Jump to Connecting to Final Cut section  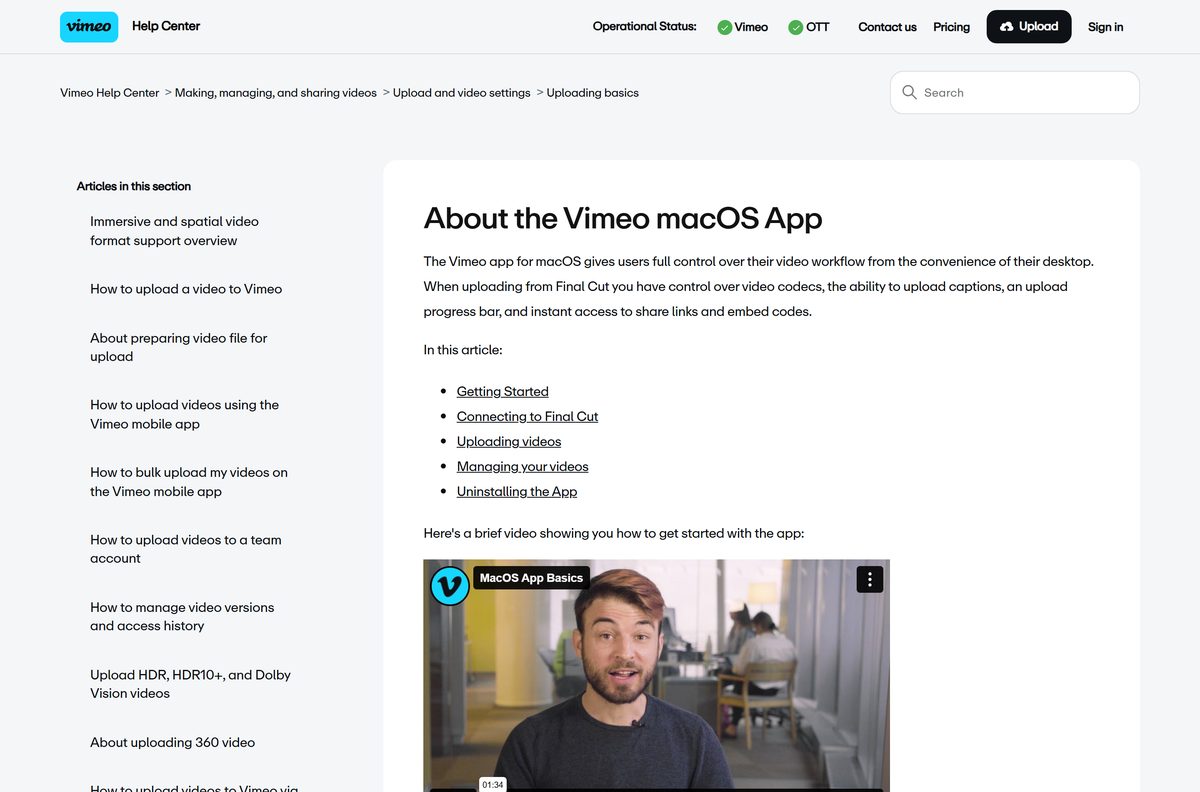527,416
